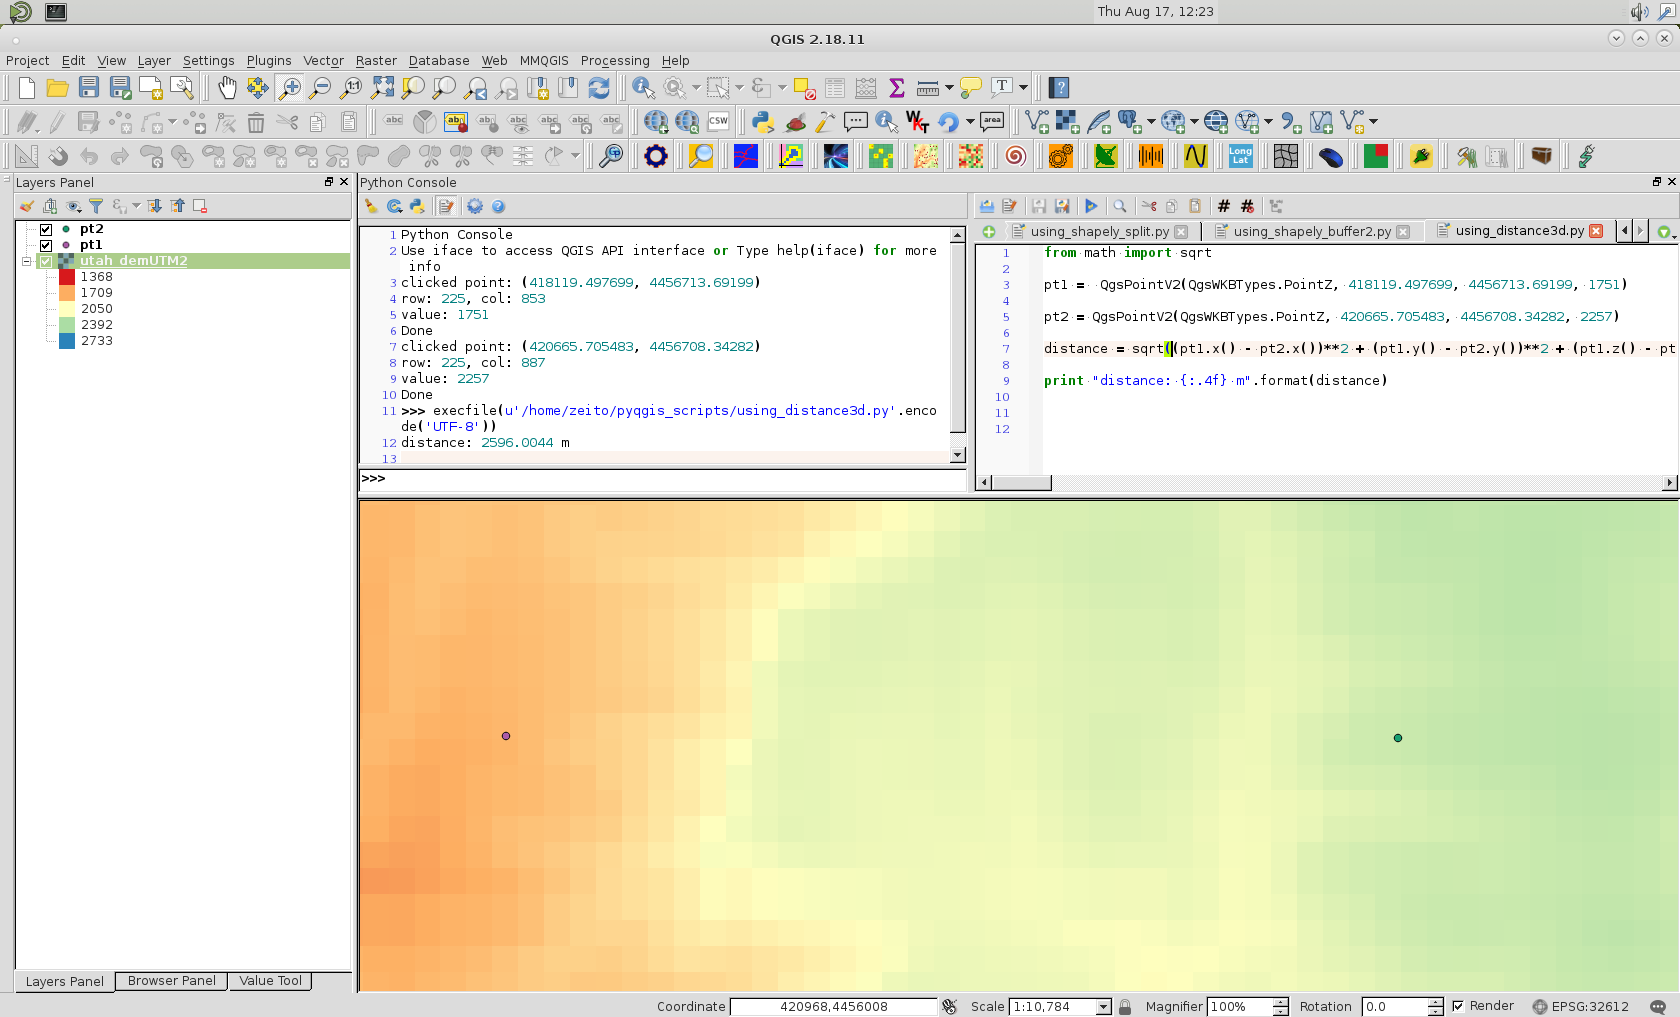Viewport: 1680px width, 1017px height.
Task: Click the Coordinate input field
Action: [833, 1007]
